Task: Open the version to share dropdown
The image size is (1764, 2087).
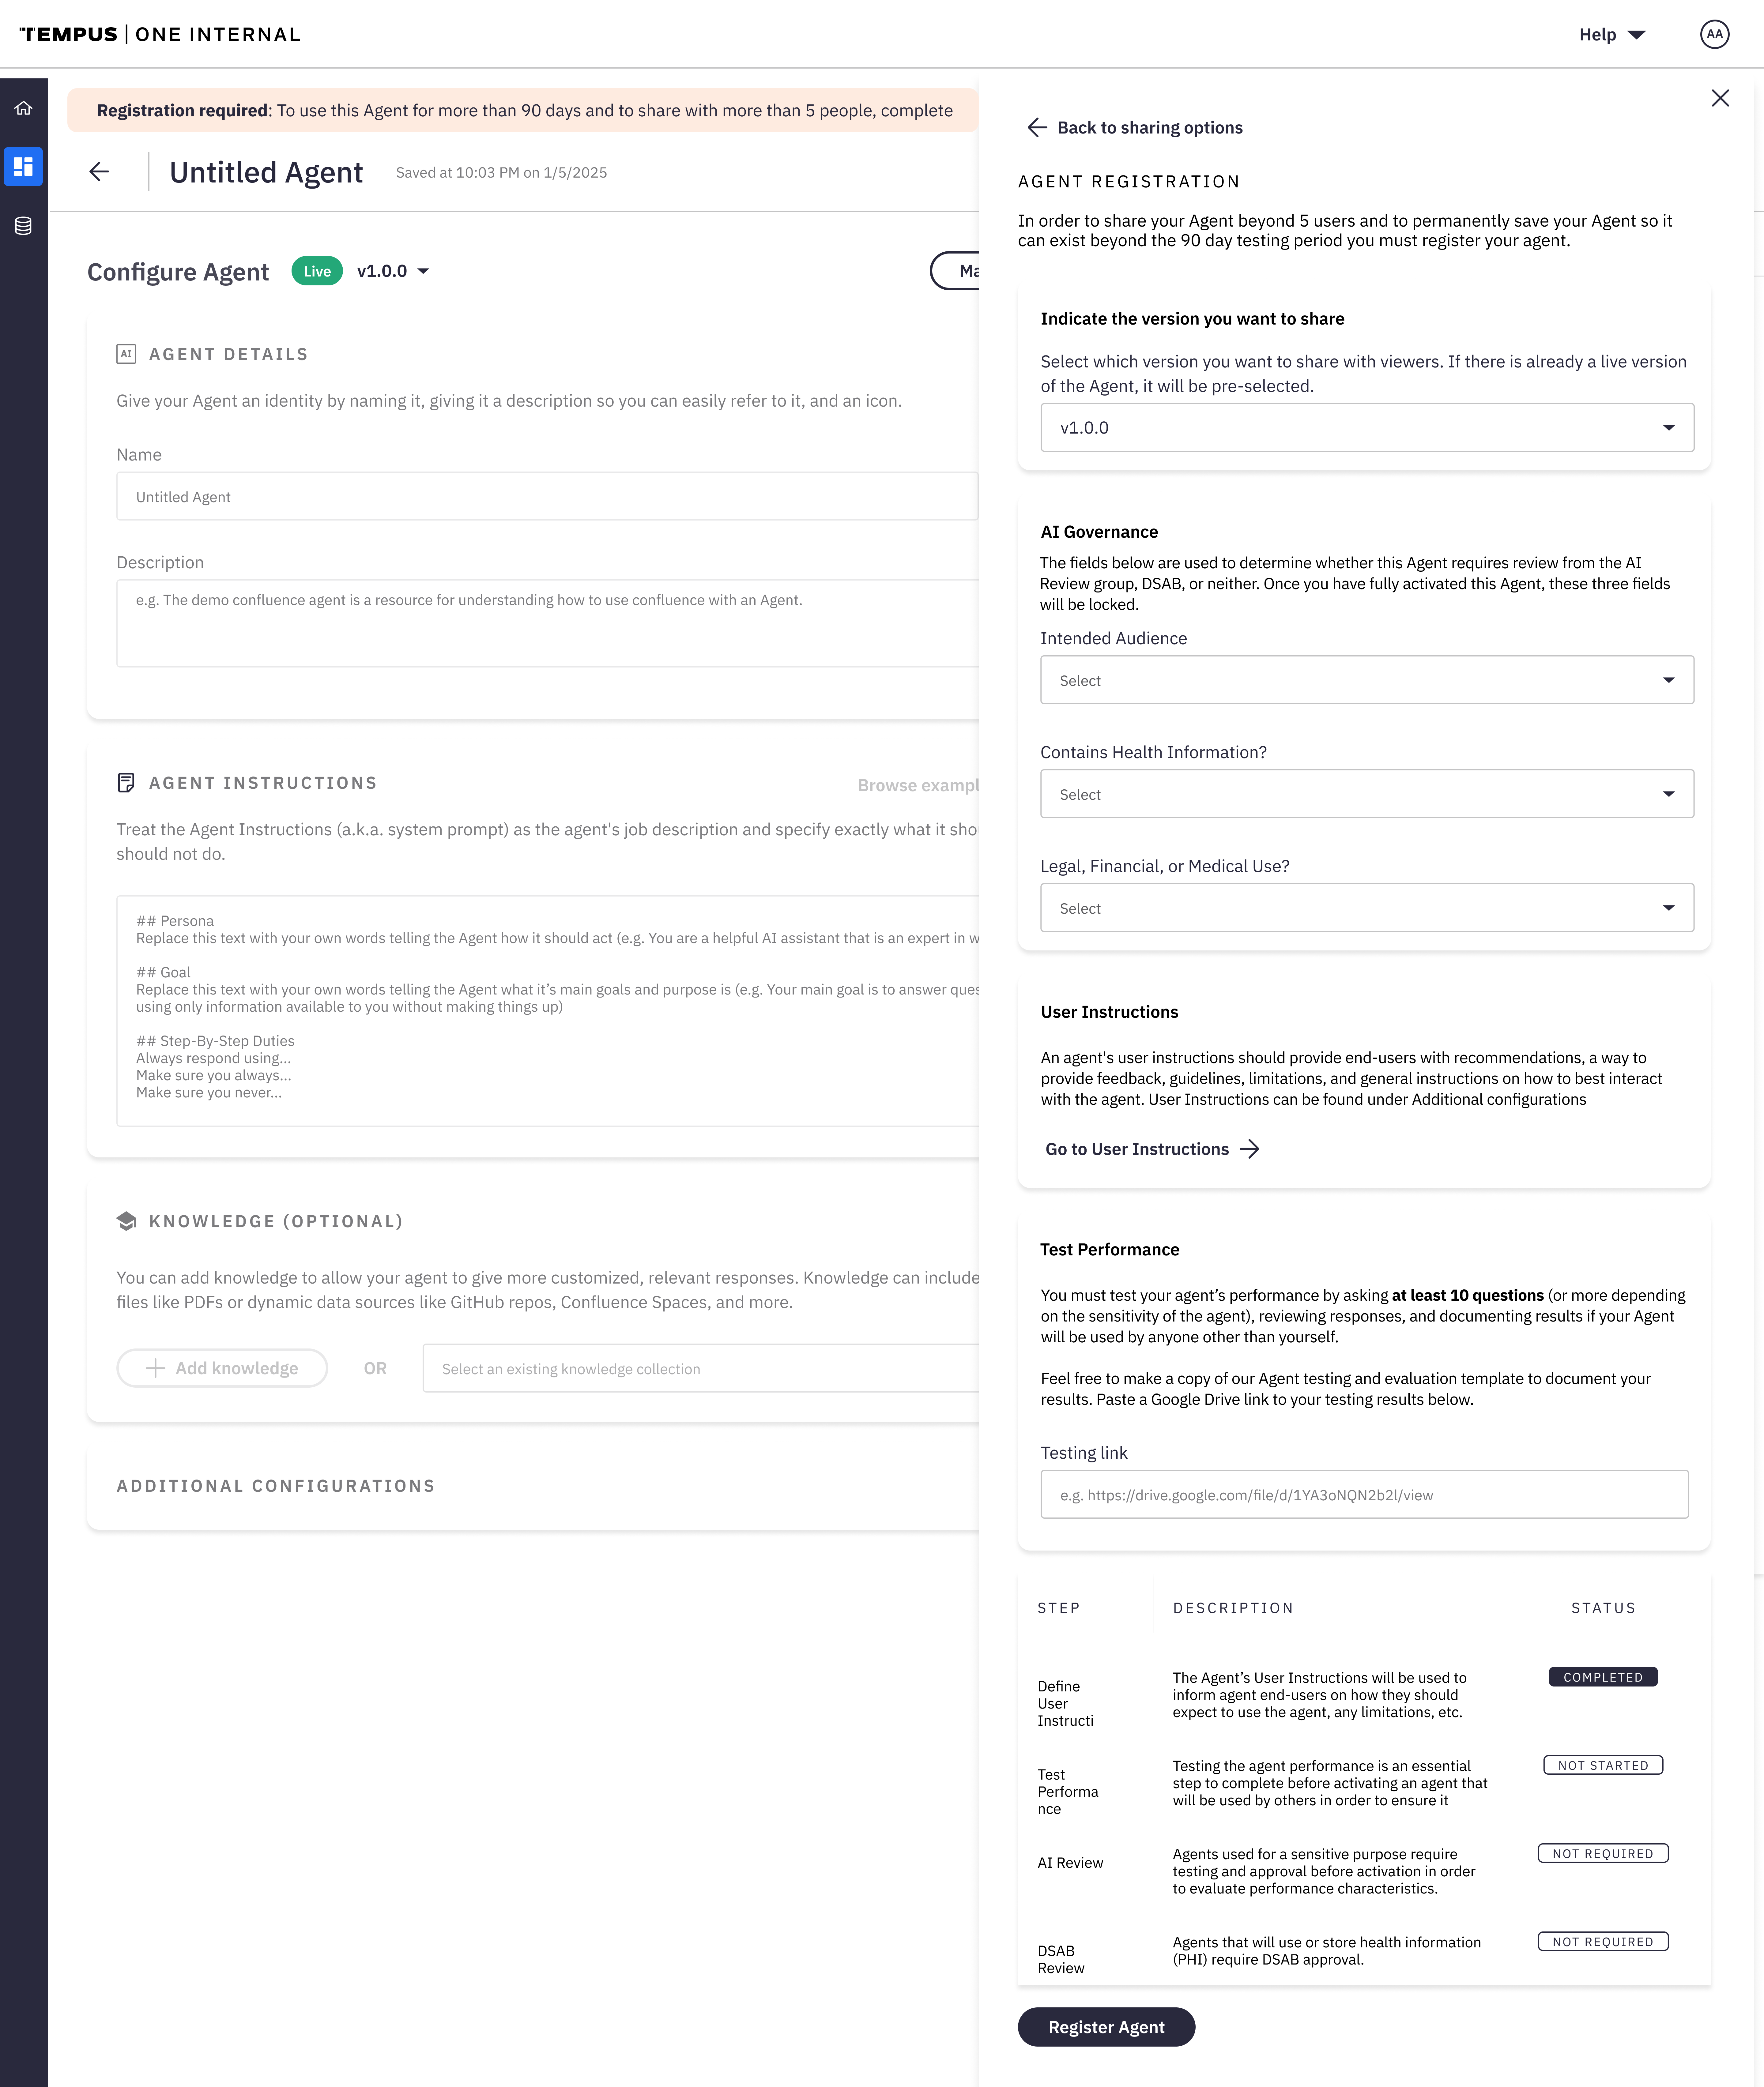Action: pyautogui.click(x=1367, y=428)
